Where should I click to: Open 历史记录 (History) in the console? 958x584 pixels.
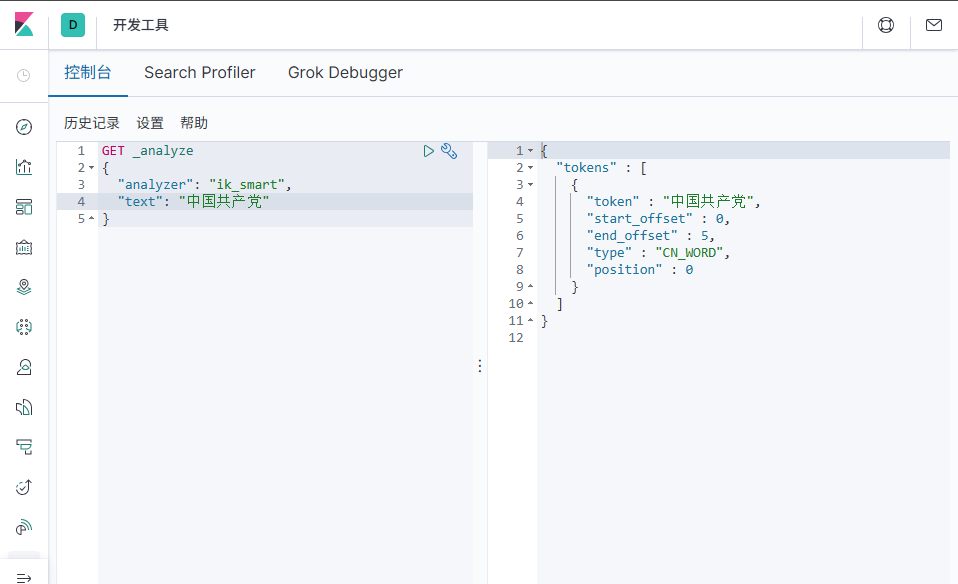[92, 123]
